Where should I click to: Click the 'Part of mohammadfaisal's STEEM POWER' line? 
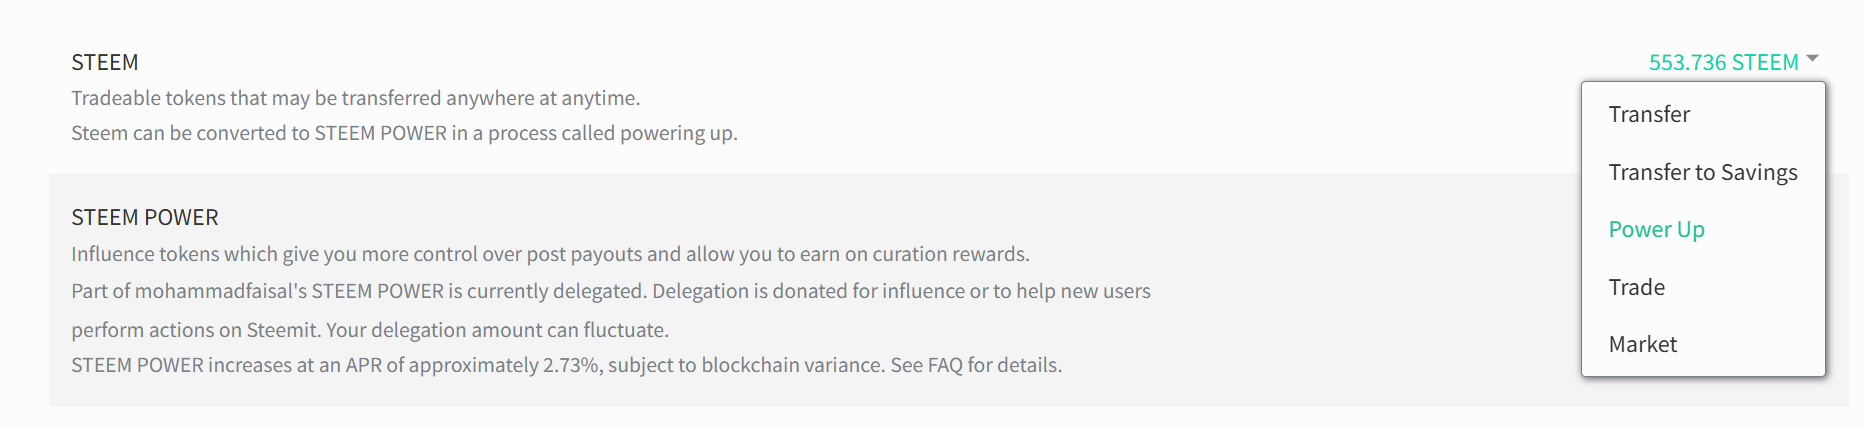point(610,291)
